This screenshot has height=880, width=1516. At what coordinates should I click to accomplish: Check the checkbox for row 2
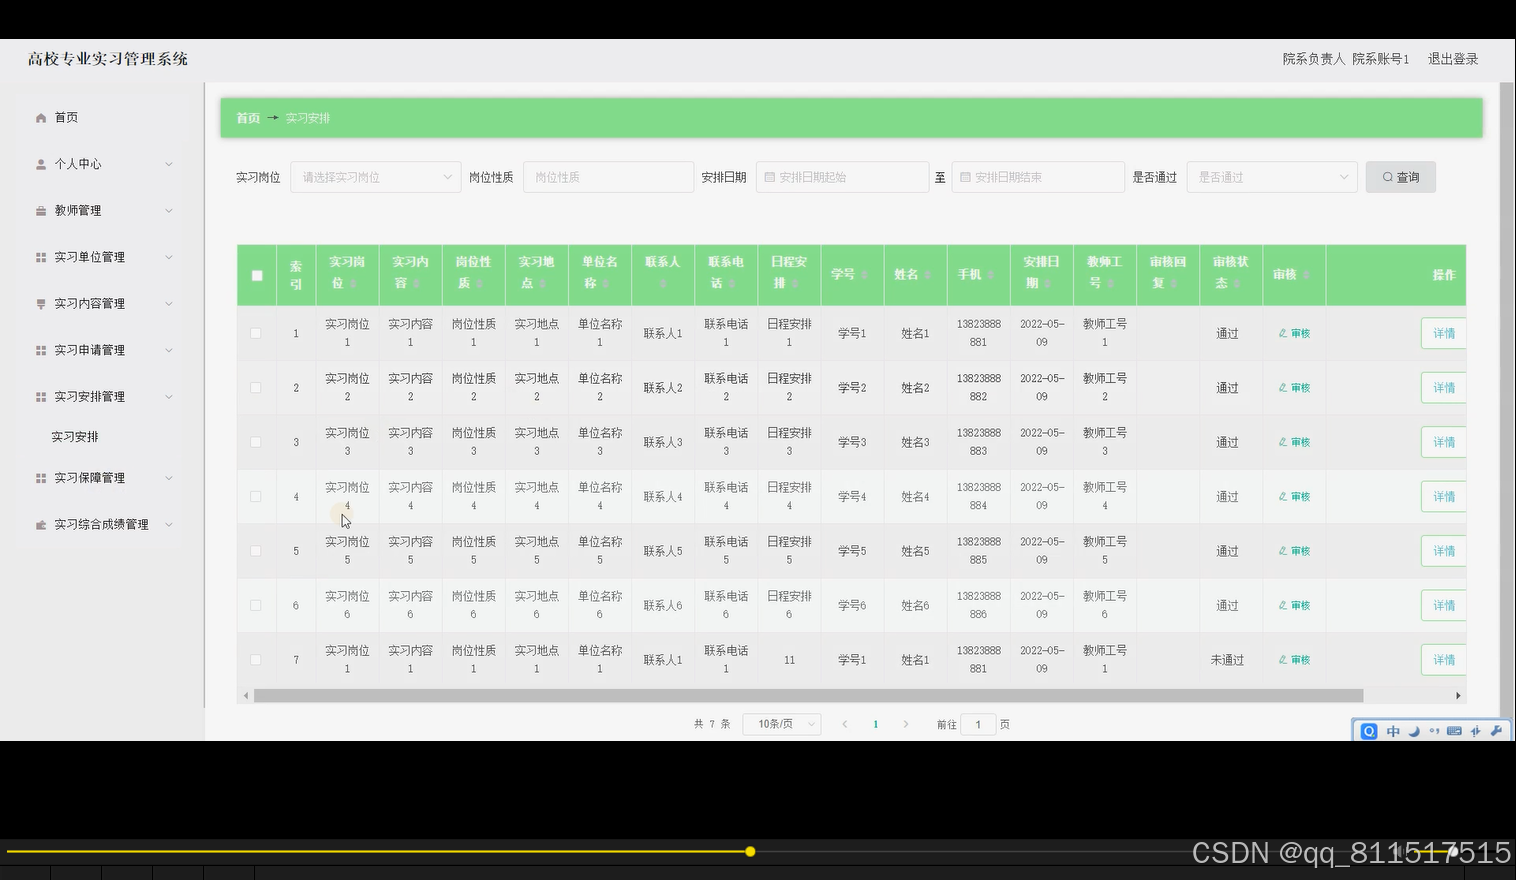point(256,388)
